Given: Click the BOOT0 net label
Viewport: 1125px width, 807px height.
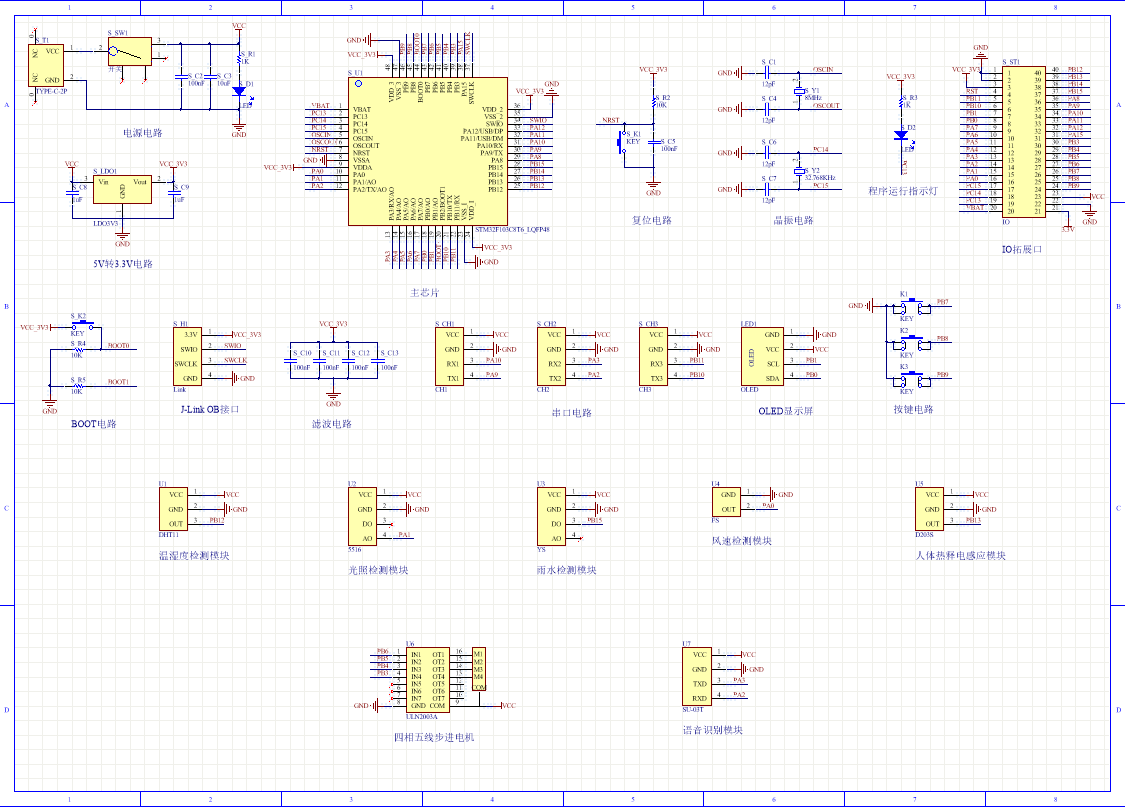Looking at the screenshot, I should 118,346.
